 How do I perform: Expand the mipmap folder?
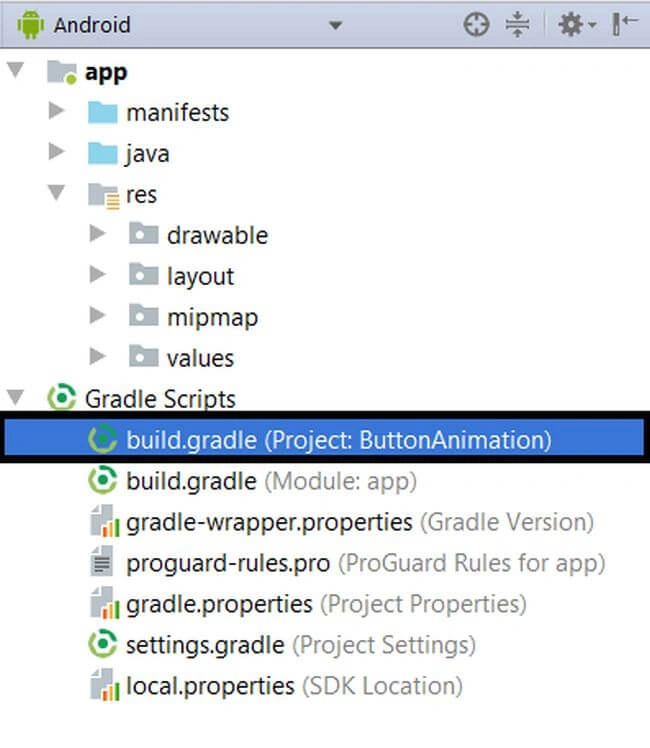(98, 315)
